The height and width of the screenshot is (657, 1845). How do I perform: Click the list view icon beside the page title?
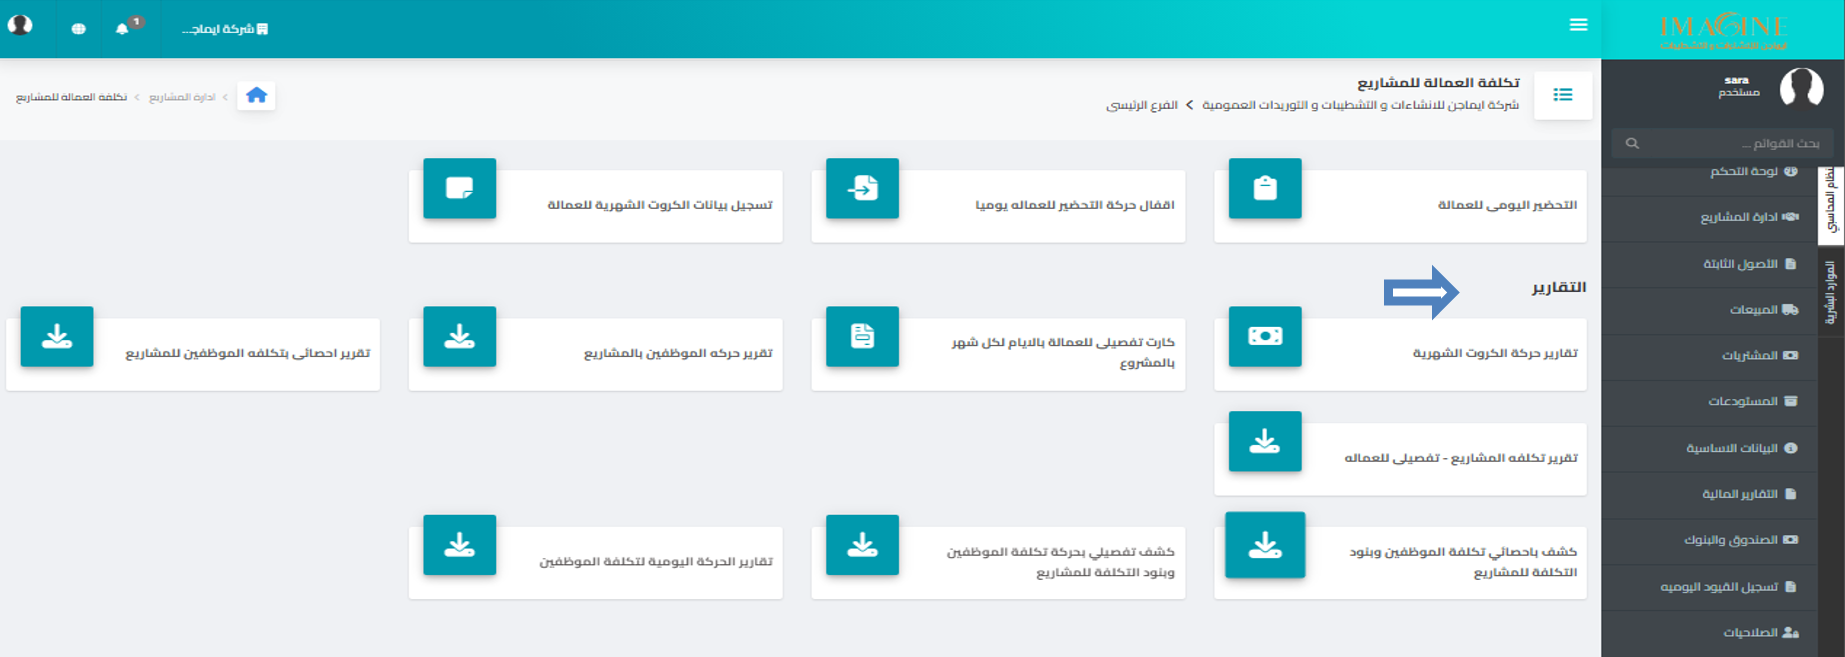(x=1562, y=95)
